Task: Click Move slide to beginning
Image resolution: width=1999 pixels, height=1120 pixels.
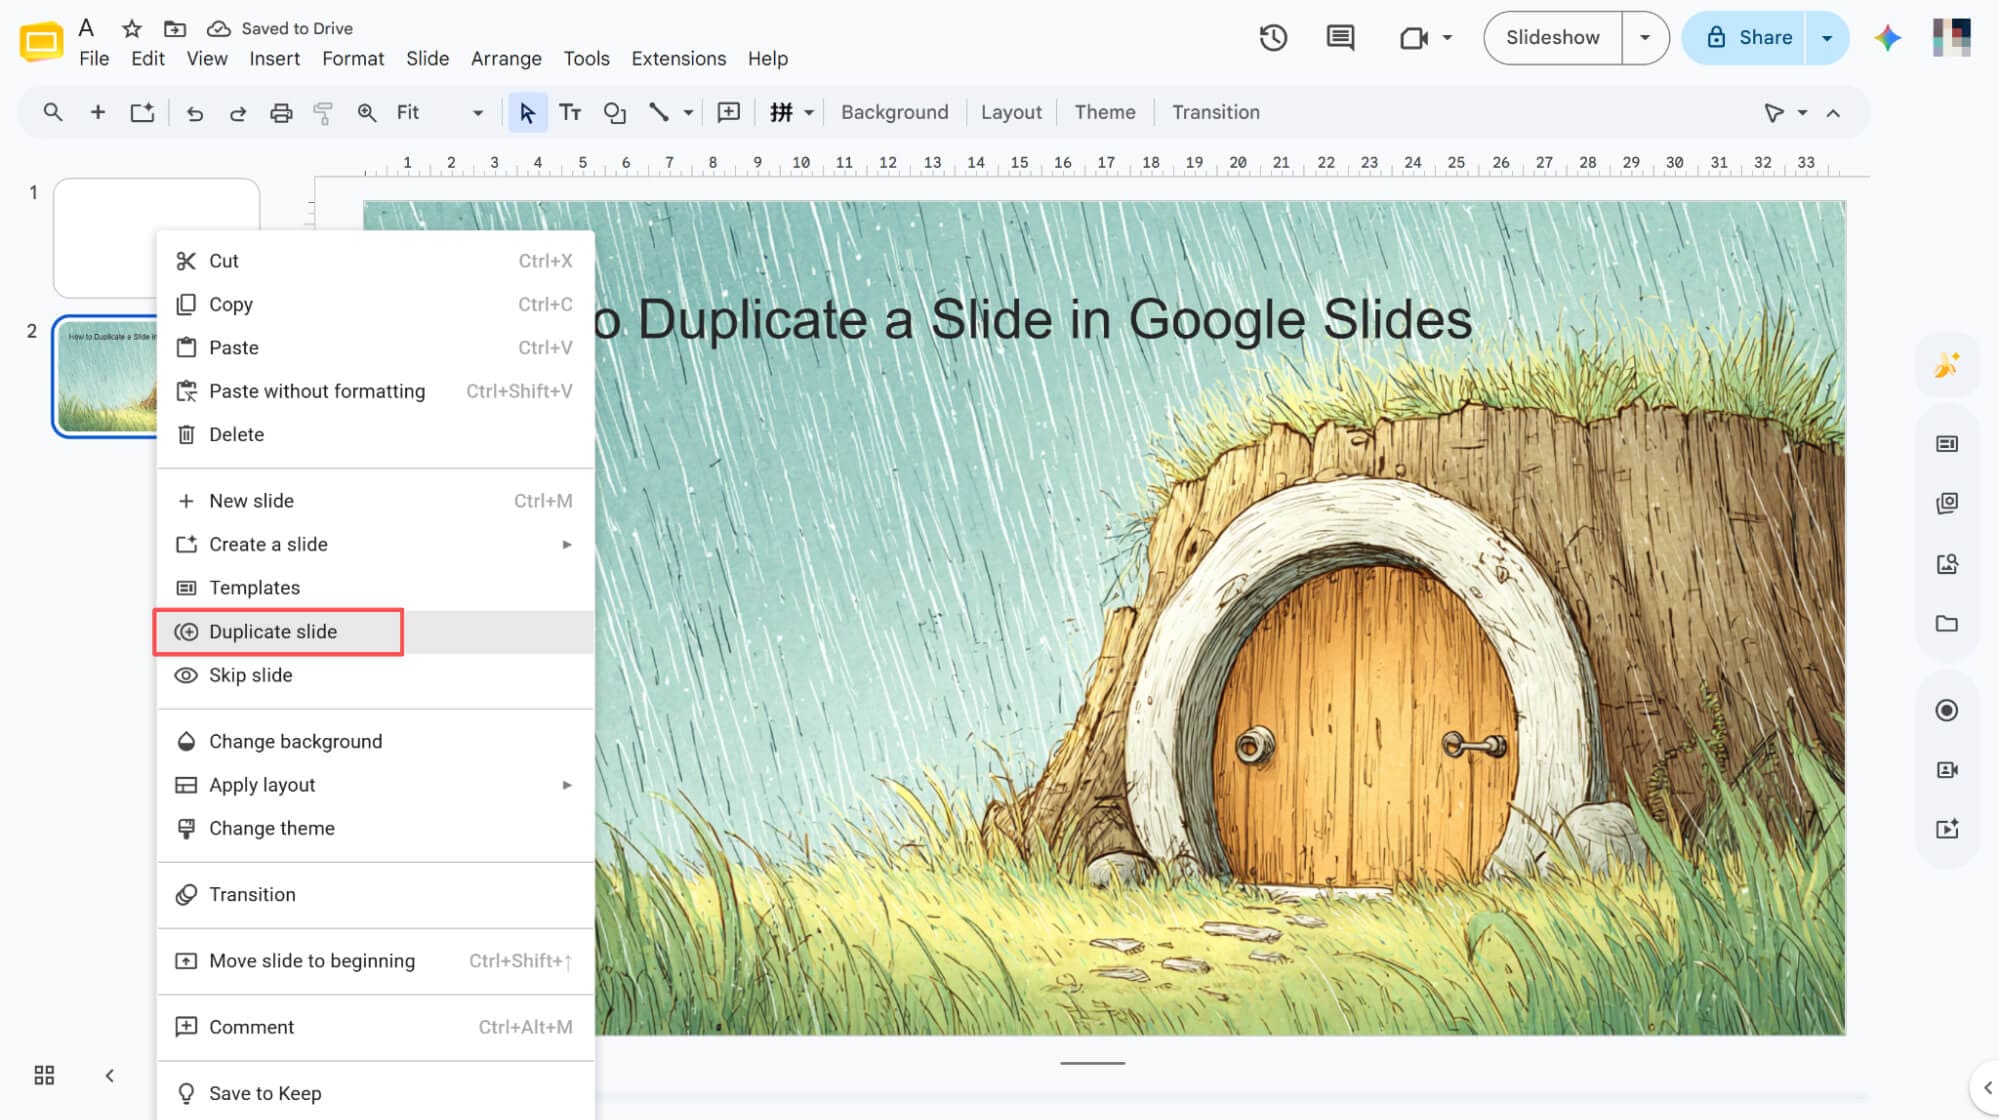Action: [375, 961]
